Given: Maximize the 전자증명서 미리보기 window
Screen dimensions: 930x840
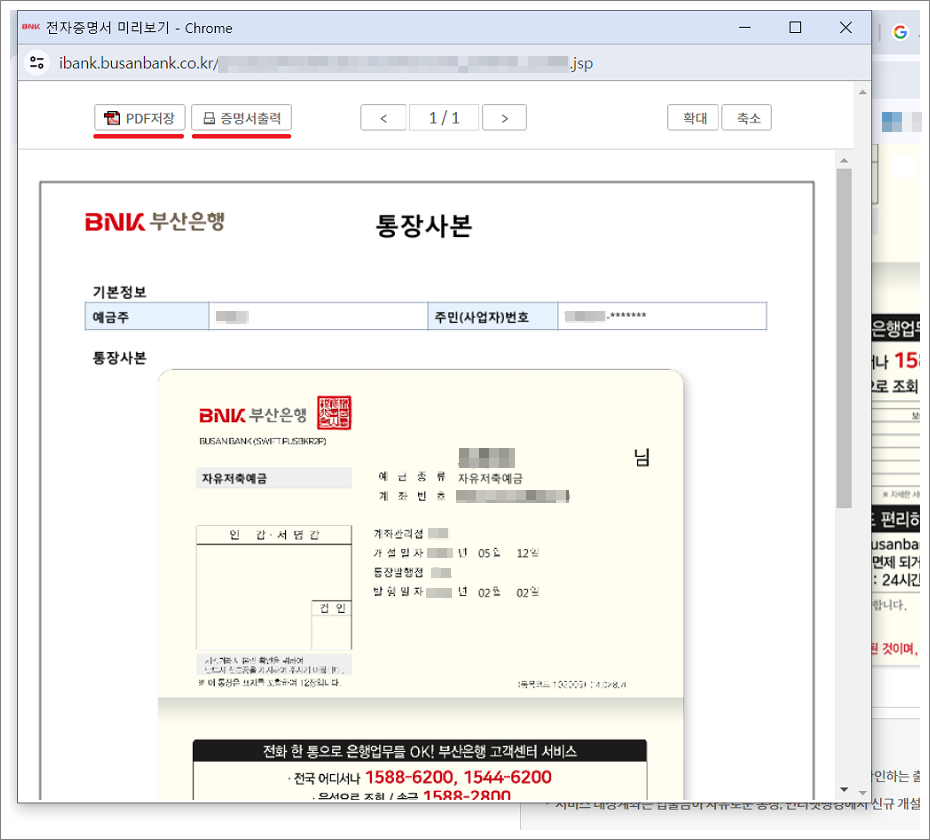Looking at the screenshot, I should (795, 27).
